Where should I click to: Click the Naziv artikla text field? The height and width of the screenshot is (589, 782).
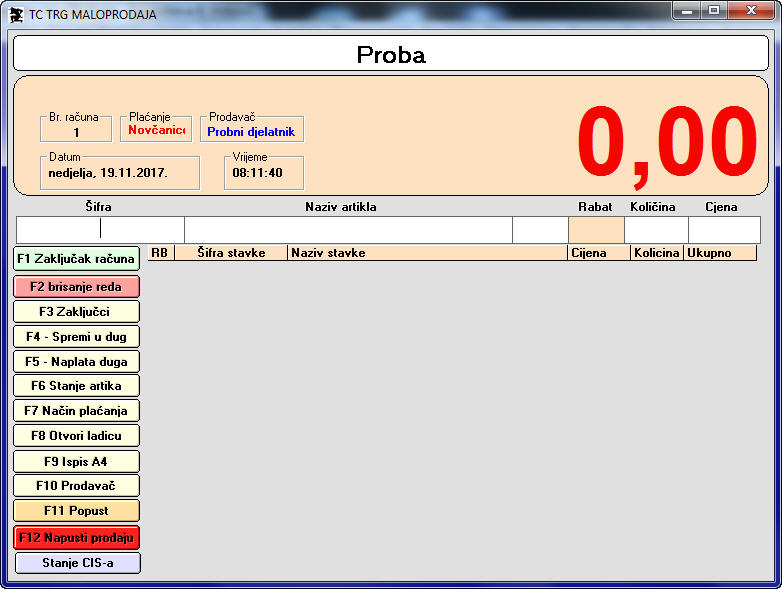coord(347,230)
